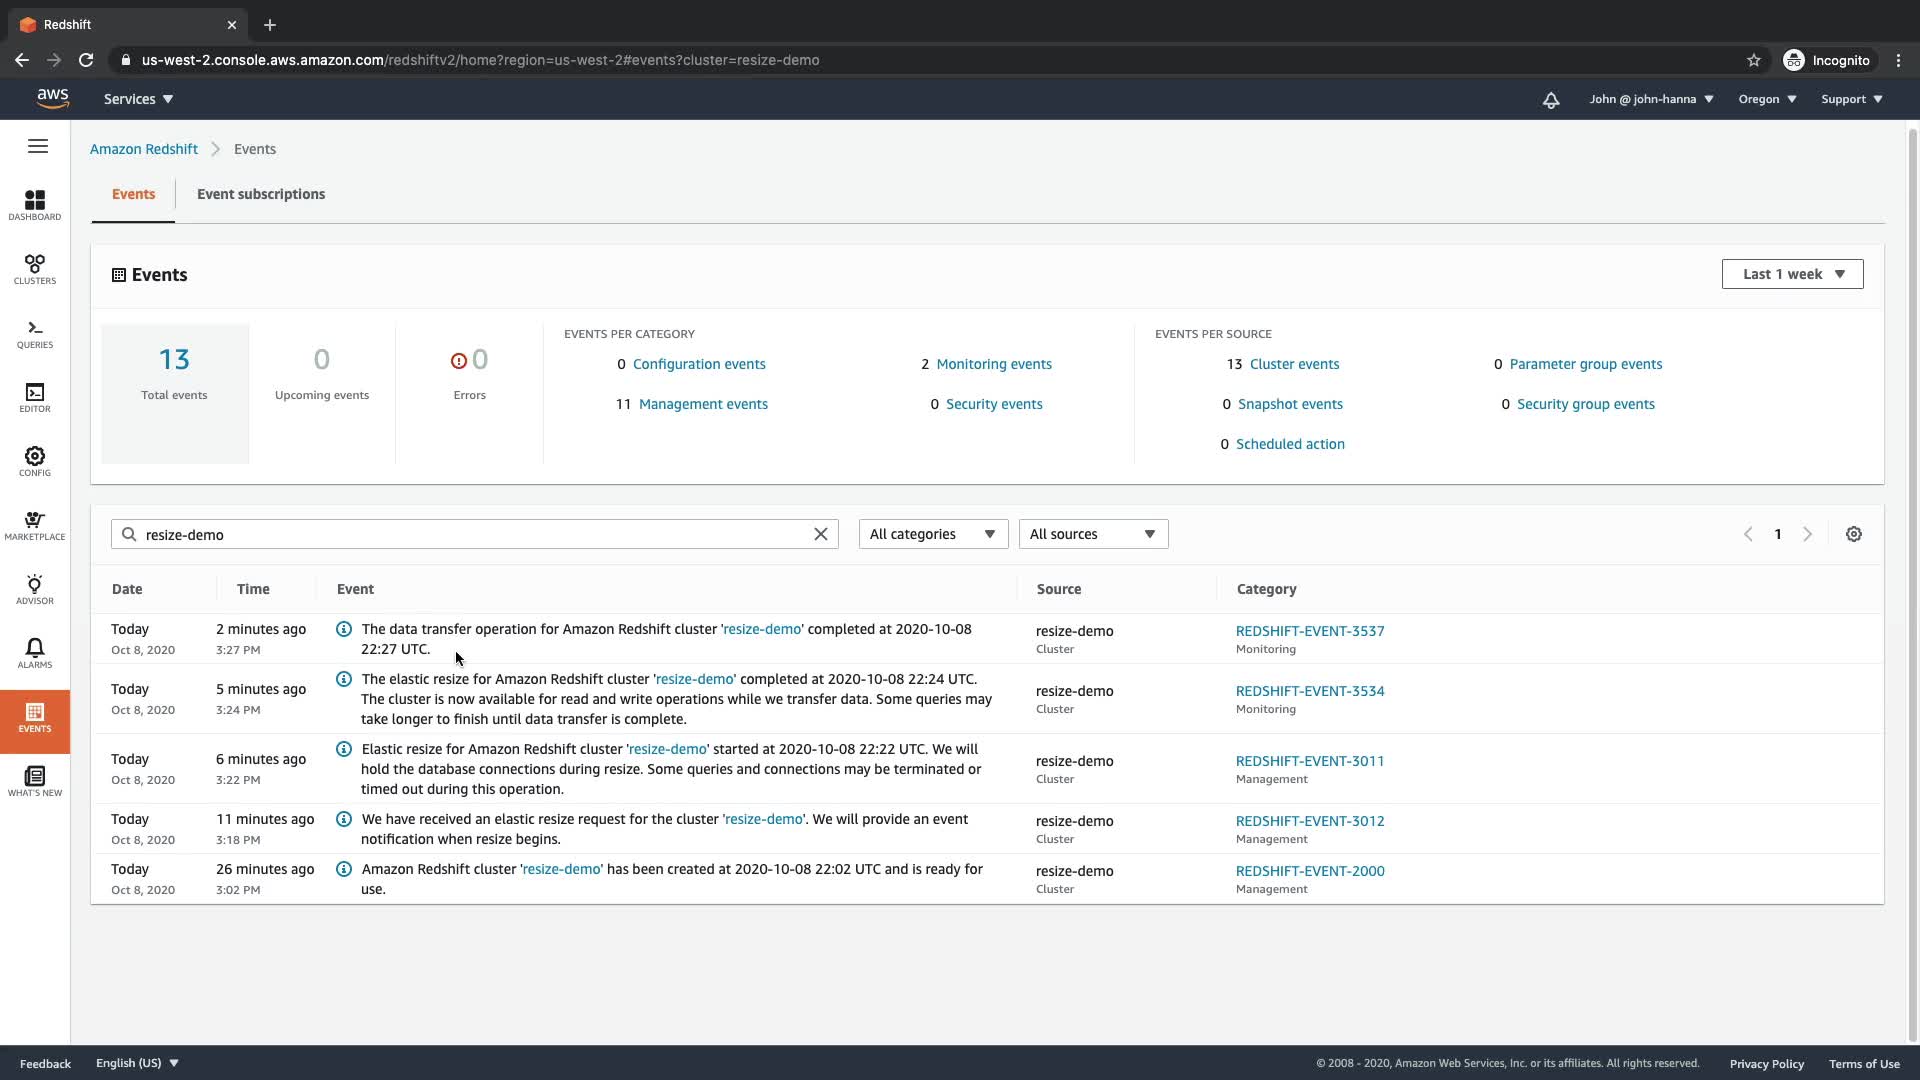This screenshot has height=1080, width=1920.
Task: Expand the All categories dropdown
Action: pos(932,534)
